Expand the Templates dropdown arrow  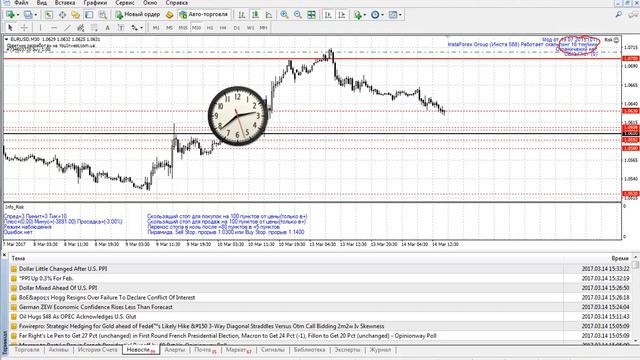click(400, 15)
